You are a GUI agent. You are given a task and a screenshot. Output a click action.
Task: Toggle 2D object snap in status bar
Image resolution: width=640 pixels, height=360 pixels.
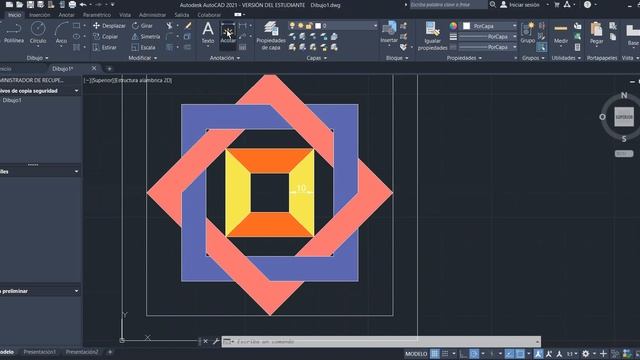pos(520,353)
